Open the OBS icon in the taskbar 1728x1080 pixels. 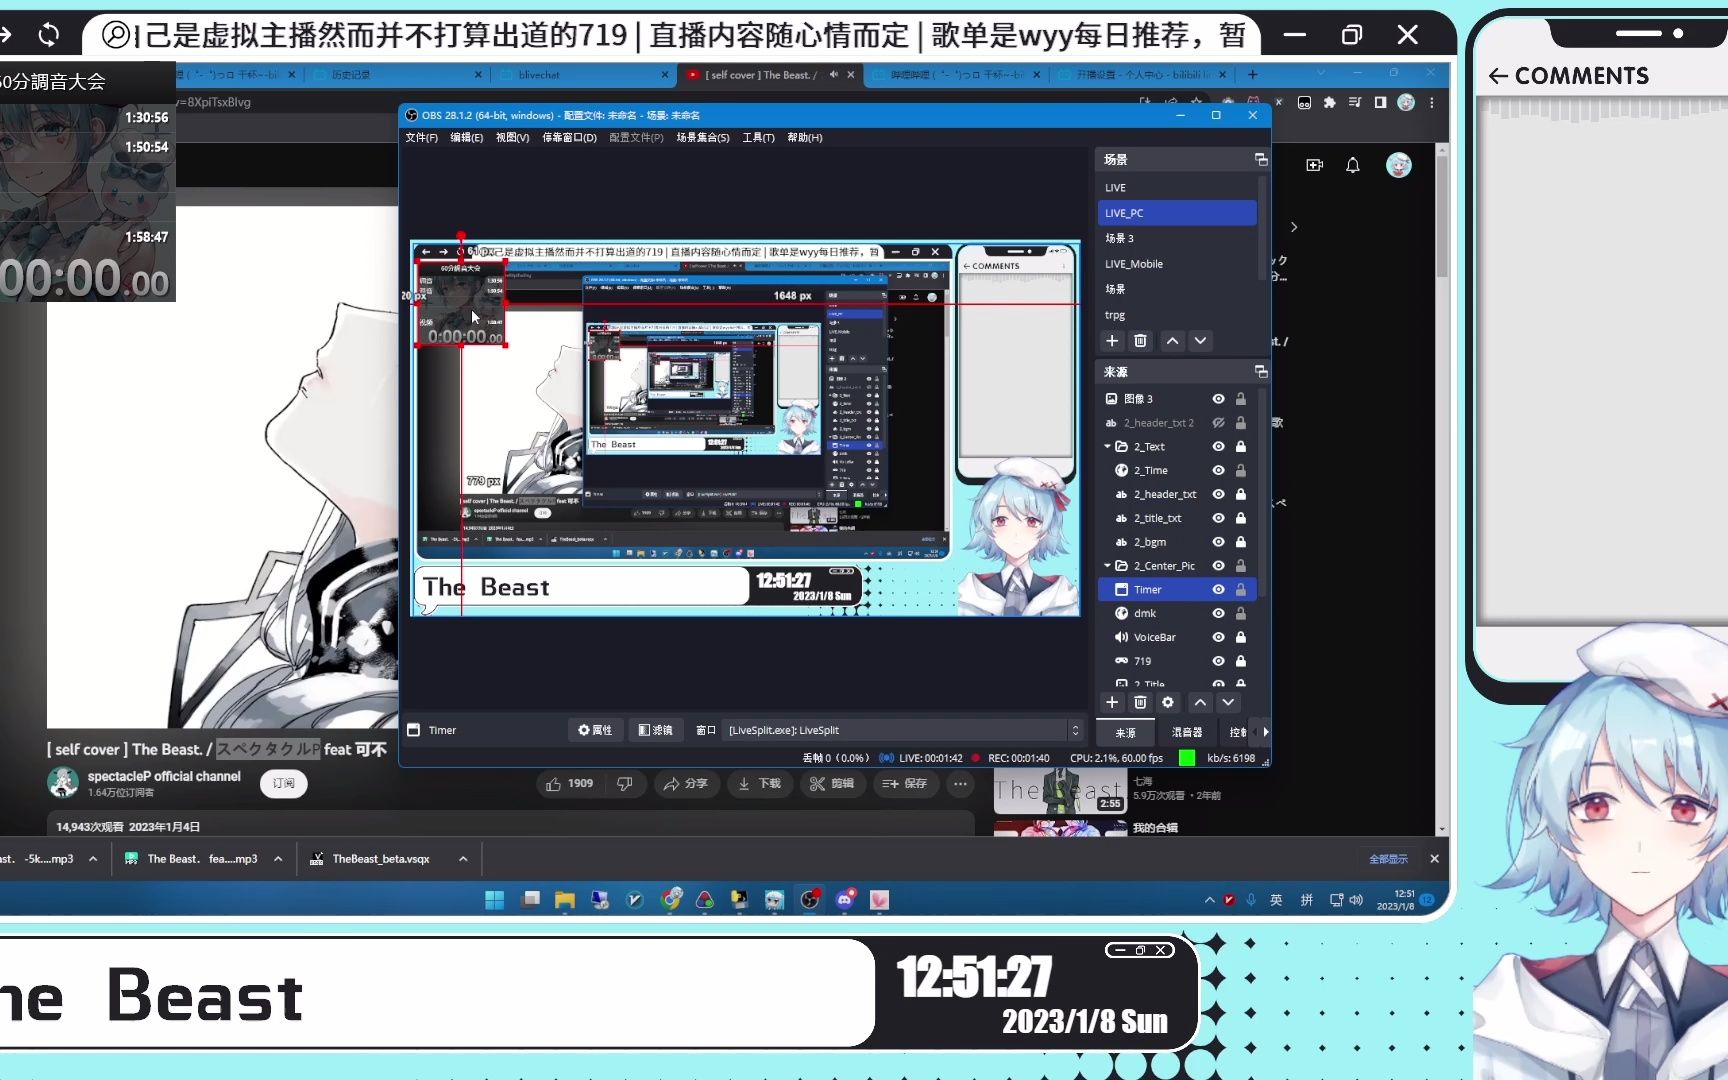[810, 900]
